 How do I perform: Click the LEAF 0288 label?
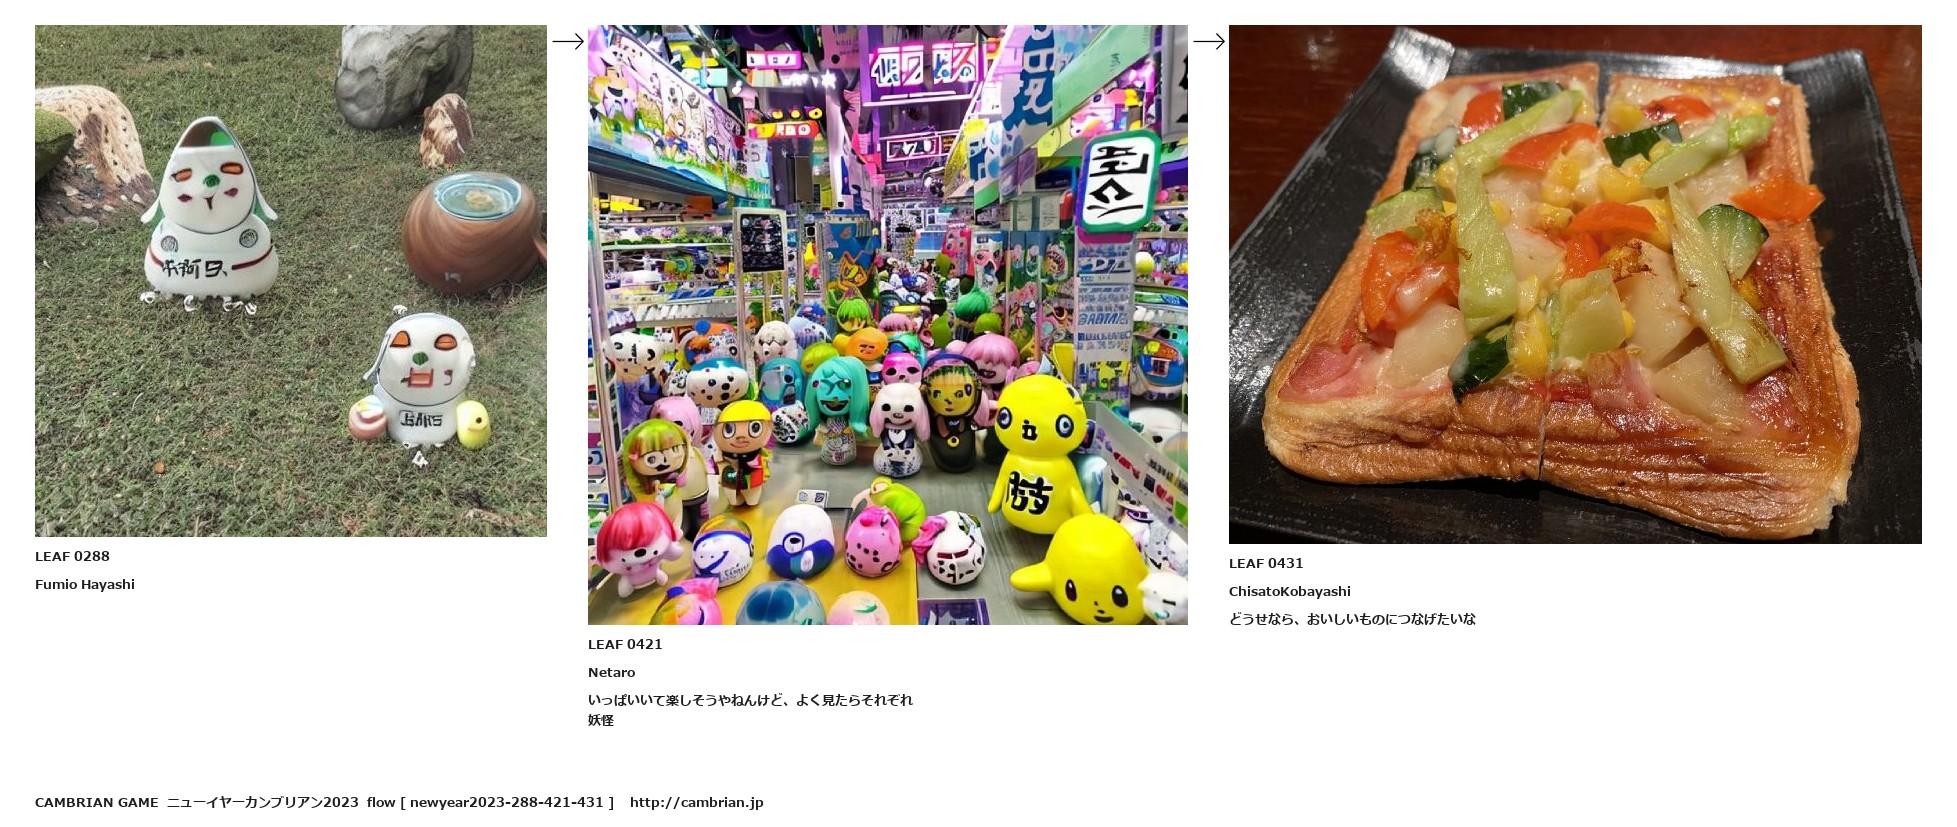[x=72, y=556]
